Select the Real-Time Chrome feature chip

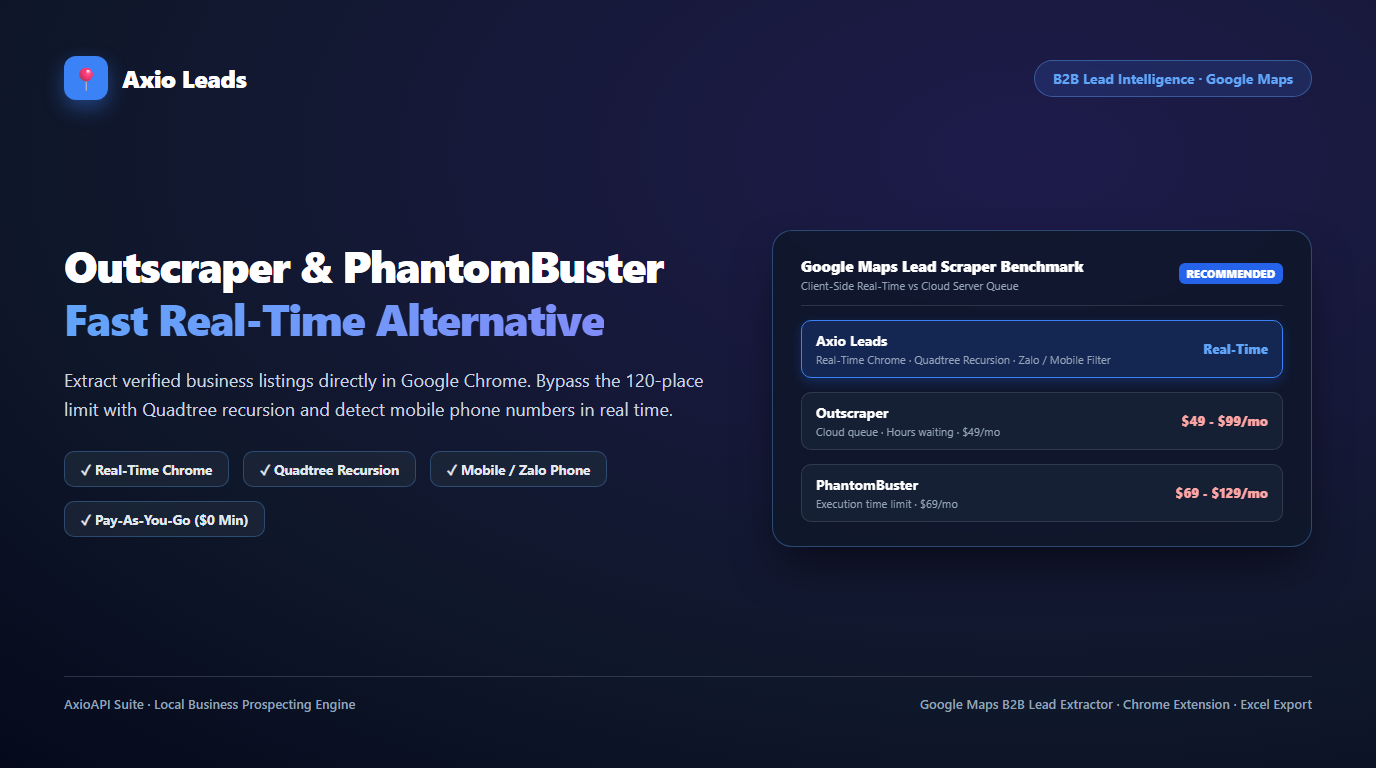(x=146, y=470)
